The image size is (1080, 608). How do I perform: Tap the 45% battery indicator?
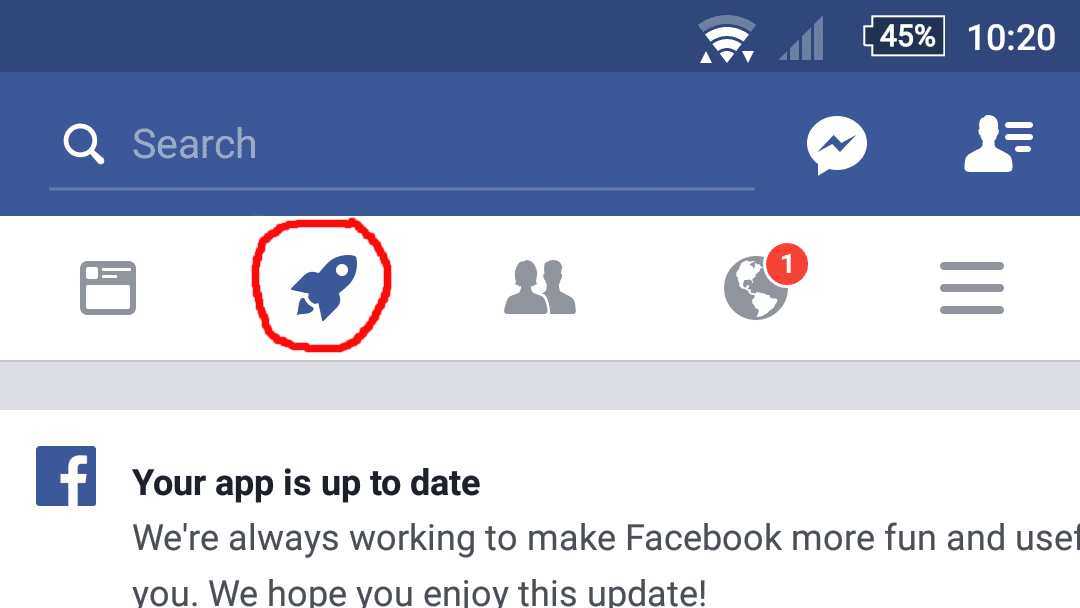click(904, 36)
